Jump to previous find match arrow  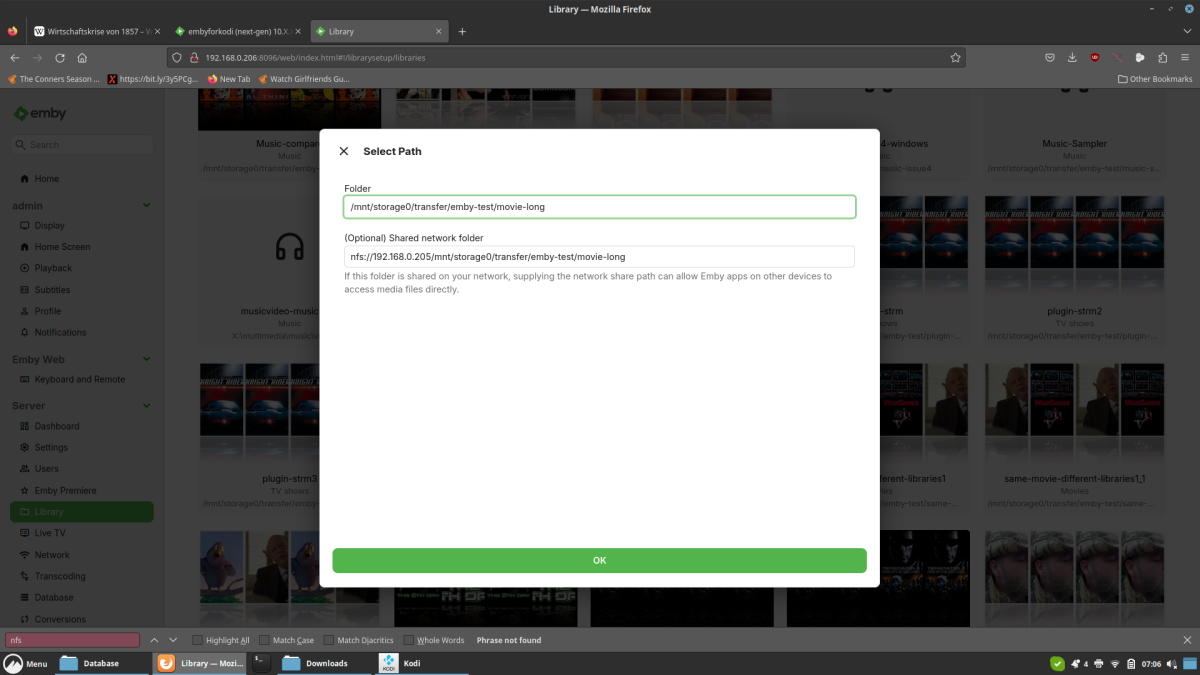pyautogui.click(x=154, y=640)
